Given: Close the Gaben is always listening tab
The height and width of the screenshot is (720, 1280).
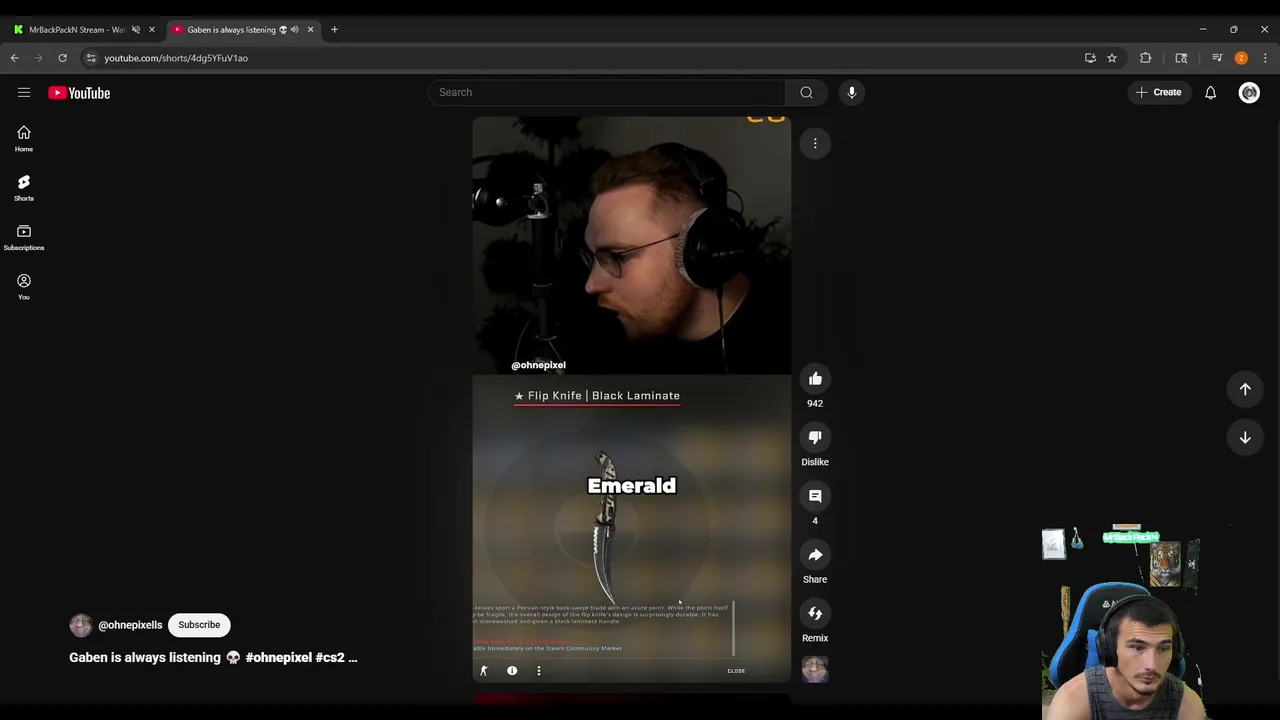Looking at the screenshot, I should 310,30.
